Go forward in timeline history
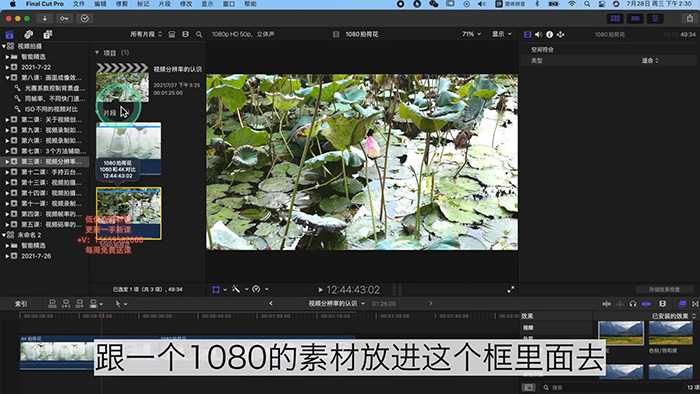The height and width of the screenshot is (394, 700). [430, 303]
